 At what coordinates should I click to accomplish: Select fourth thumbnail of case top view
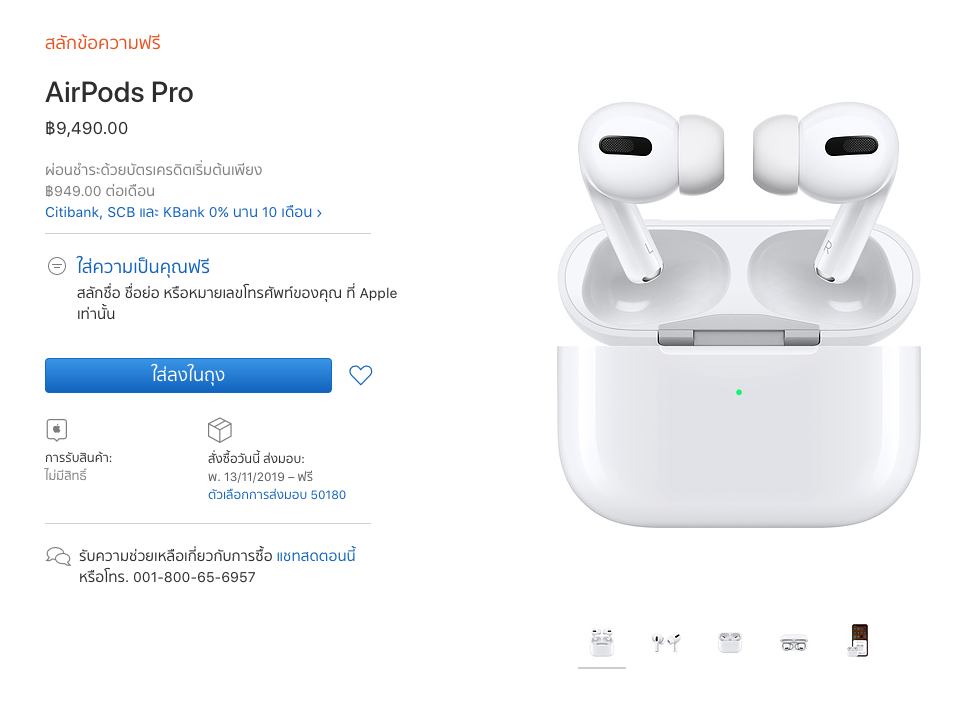point(794,644)
